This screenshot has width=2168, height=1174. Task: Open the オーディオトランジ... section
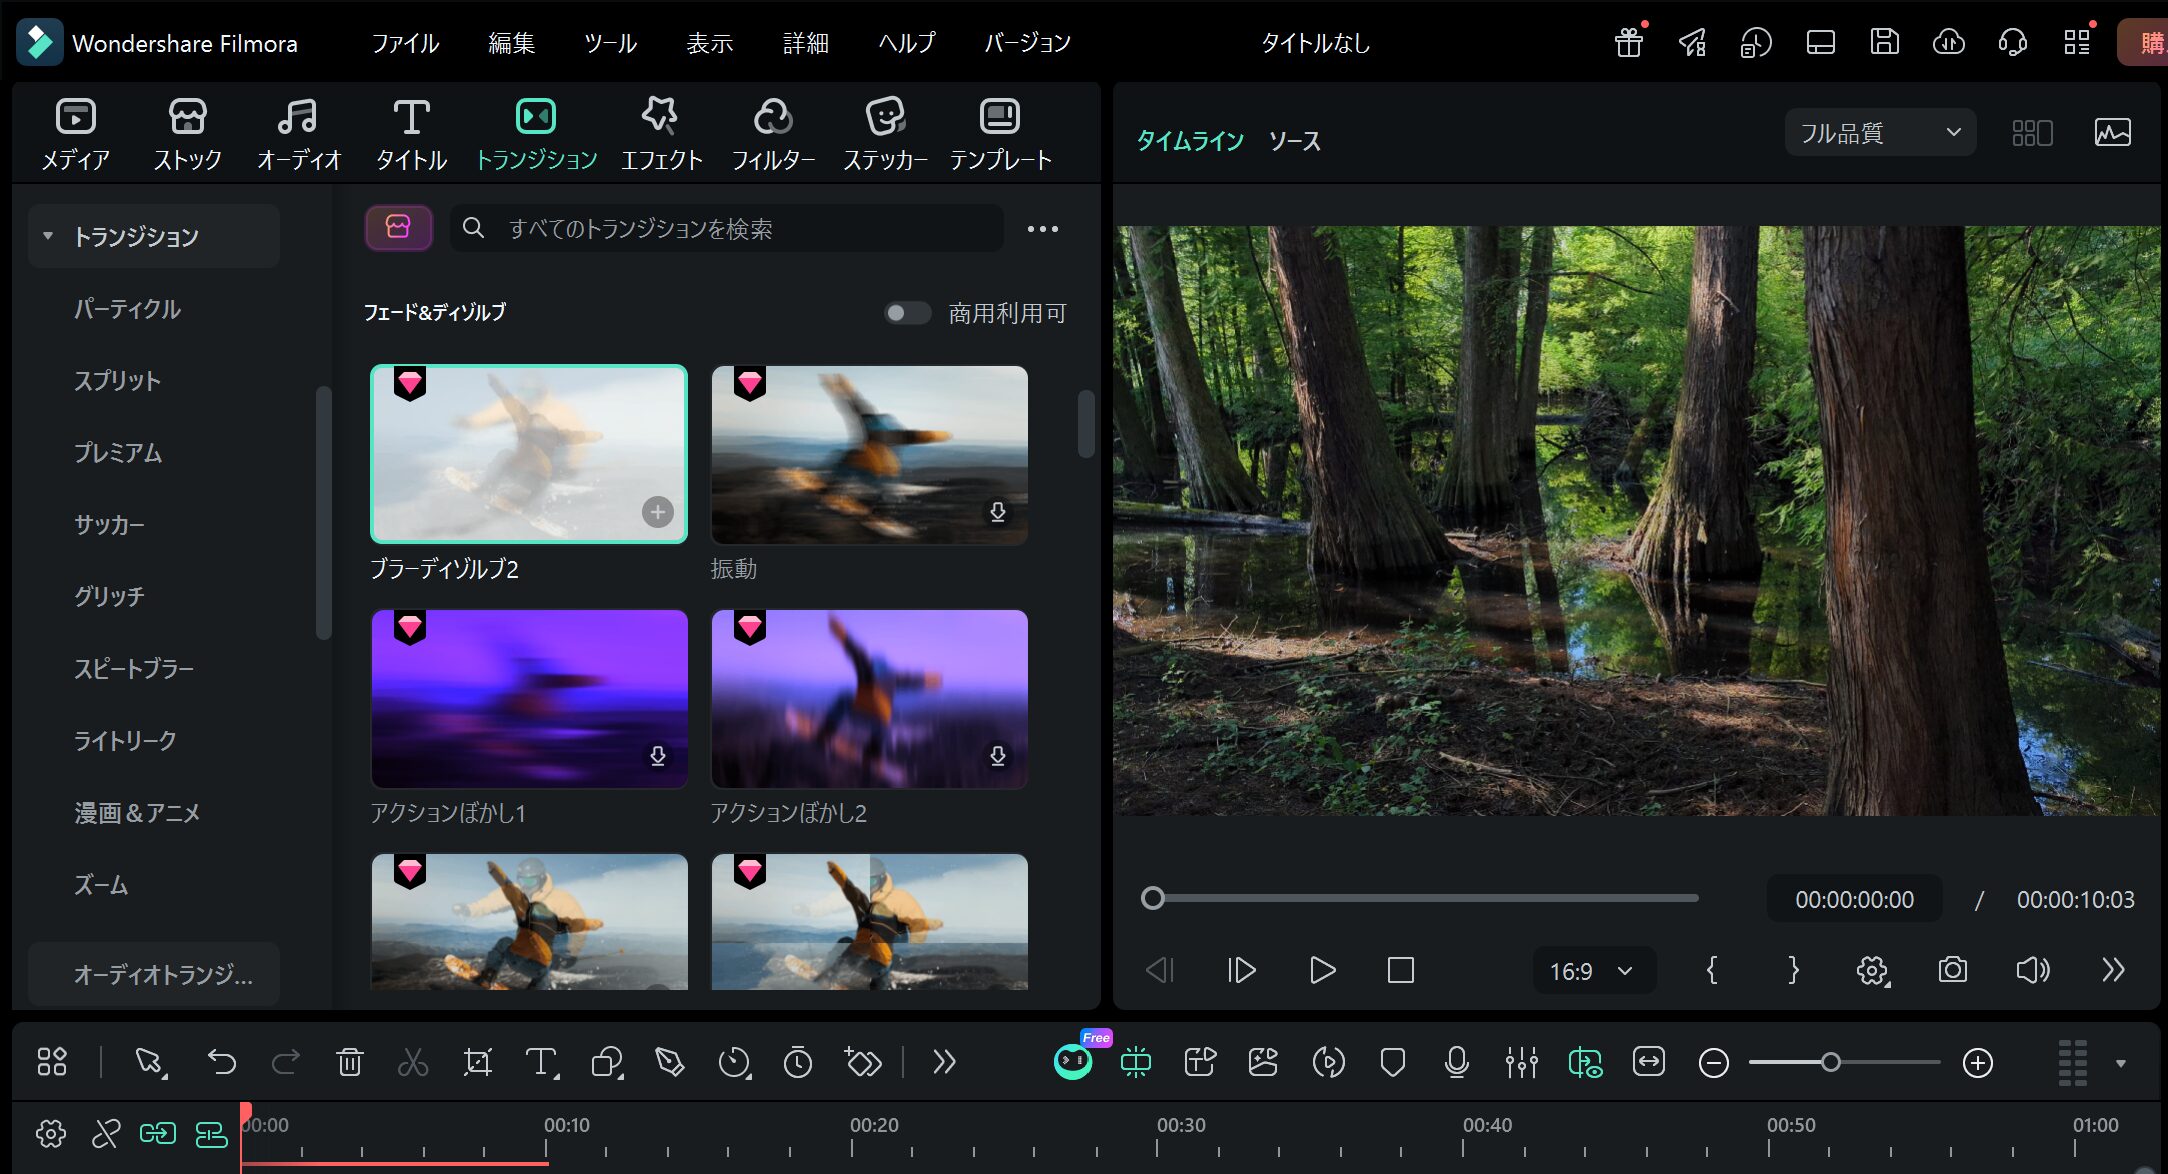tap(154, 974)
